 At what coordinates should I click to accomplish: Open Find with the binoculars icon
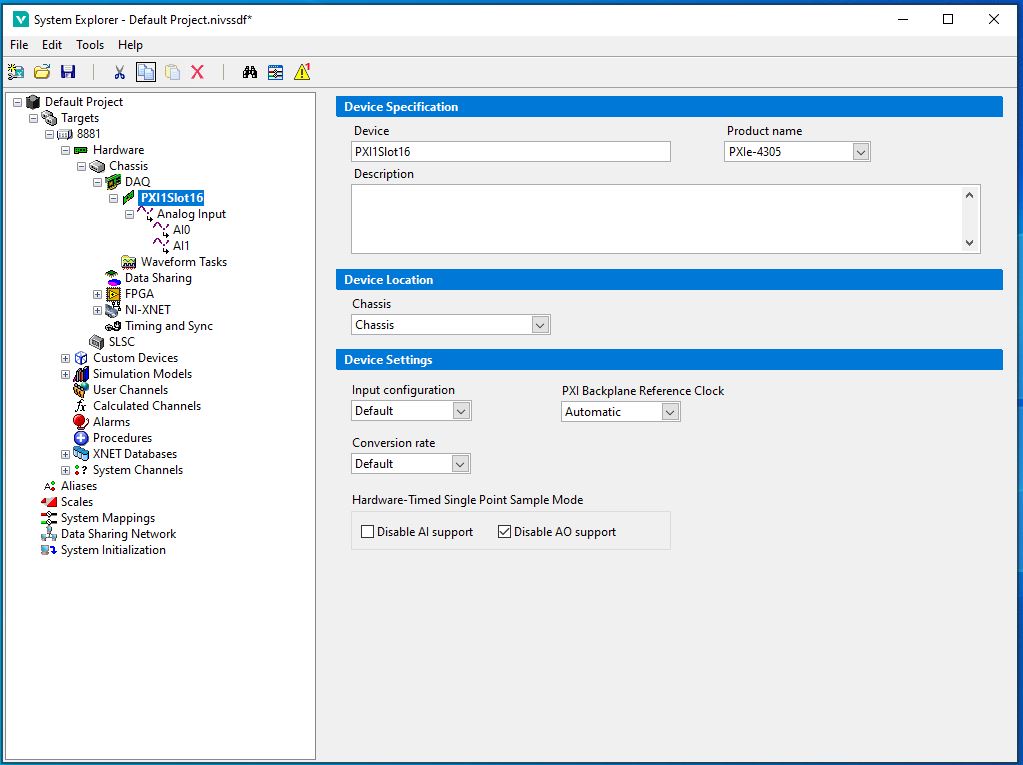[x=249, y=72]
